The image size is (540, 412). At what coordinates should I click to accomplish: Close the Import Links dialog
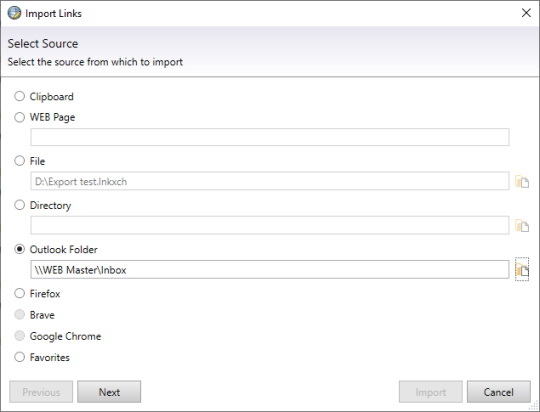(x=526, y=13)
